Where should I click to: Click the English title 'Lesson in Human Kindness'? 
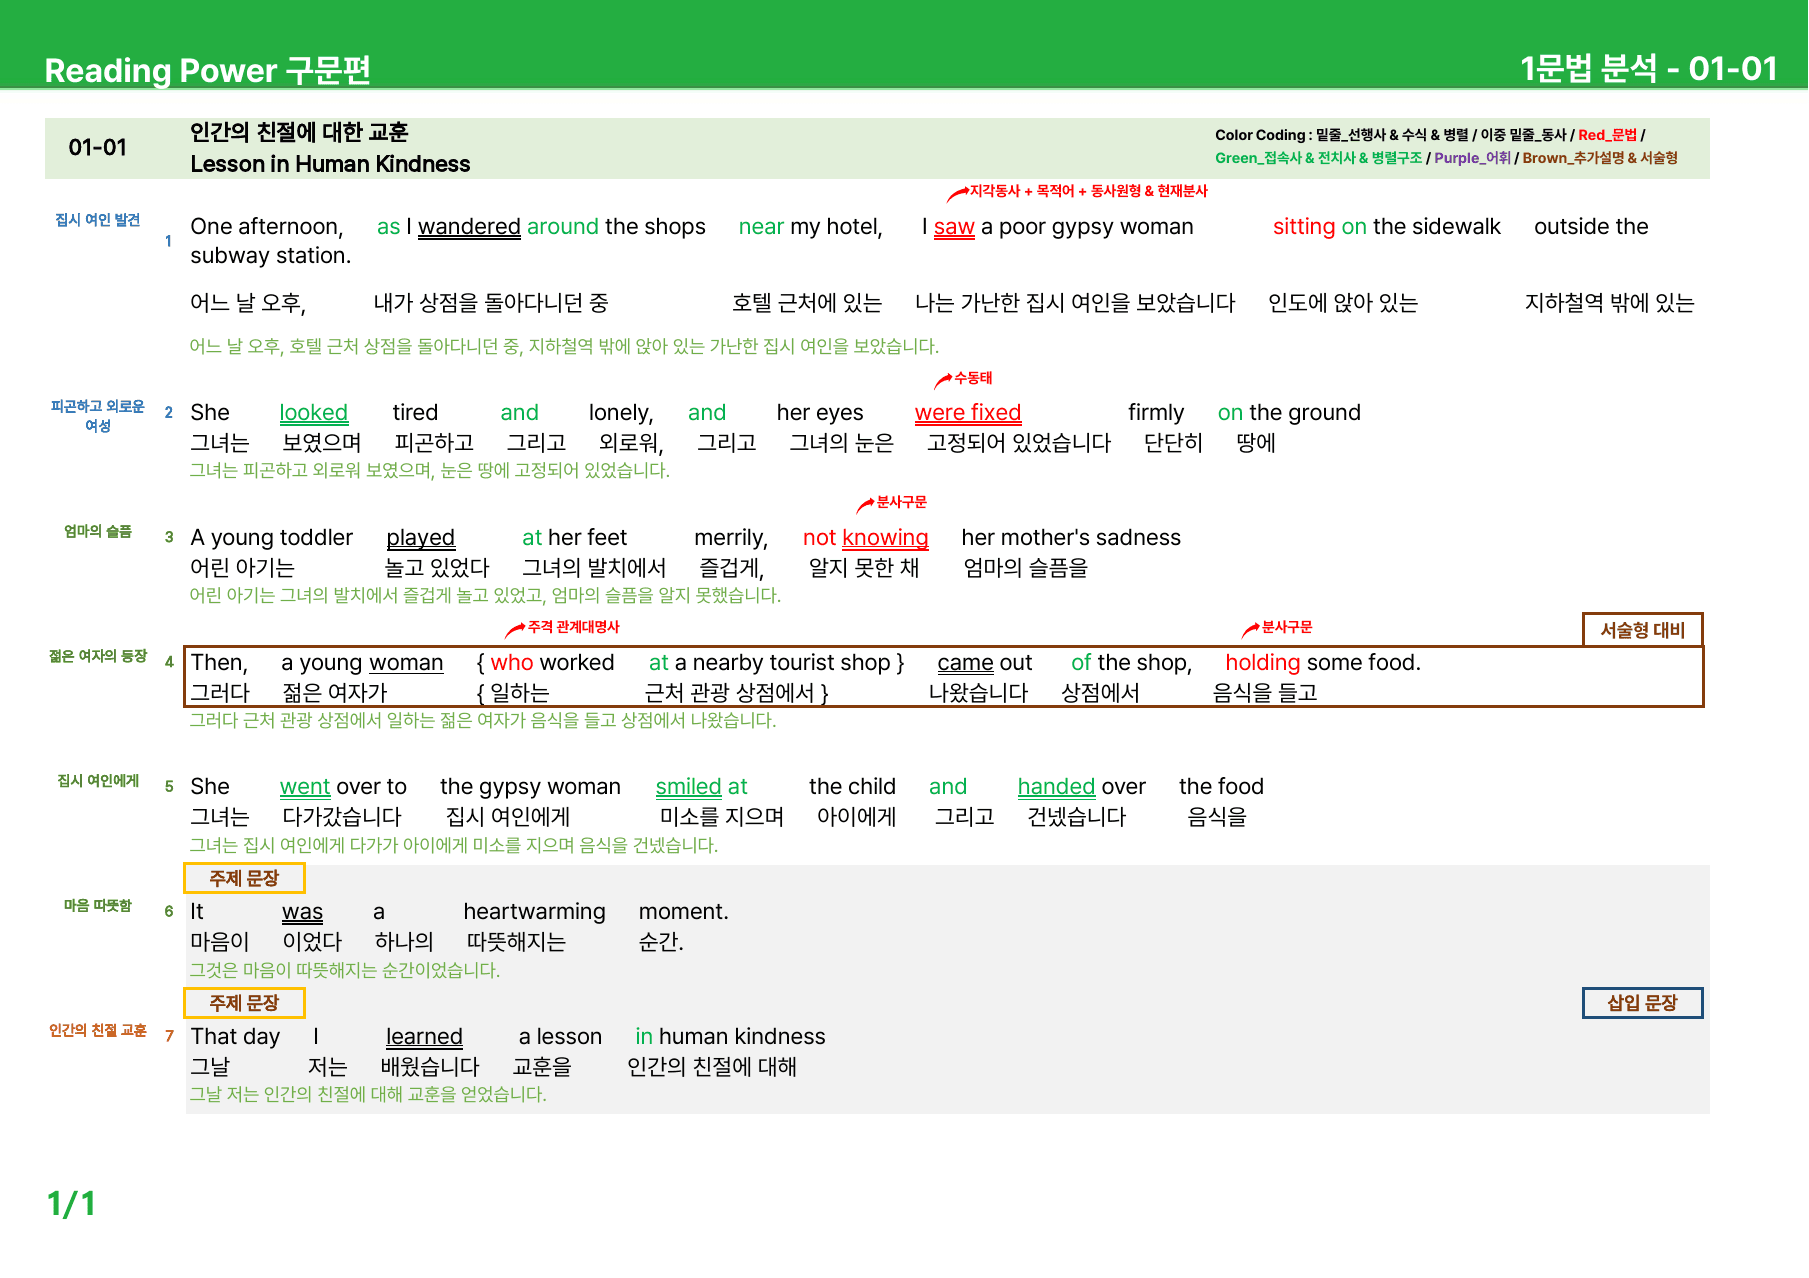[330, 164]
